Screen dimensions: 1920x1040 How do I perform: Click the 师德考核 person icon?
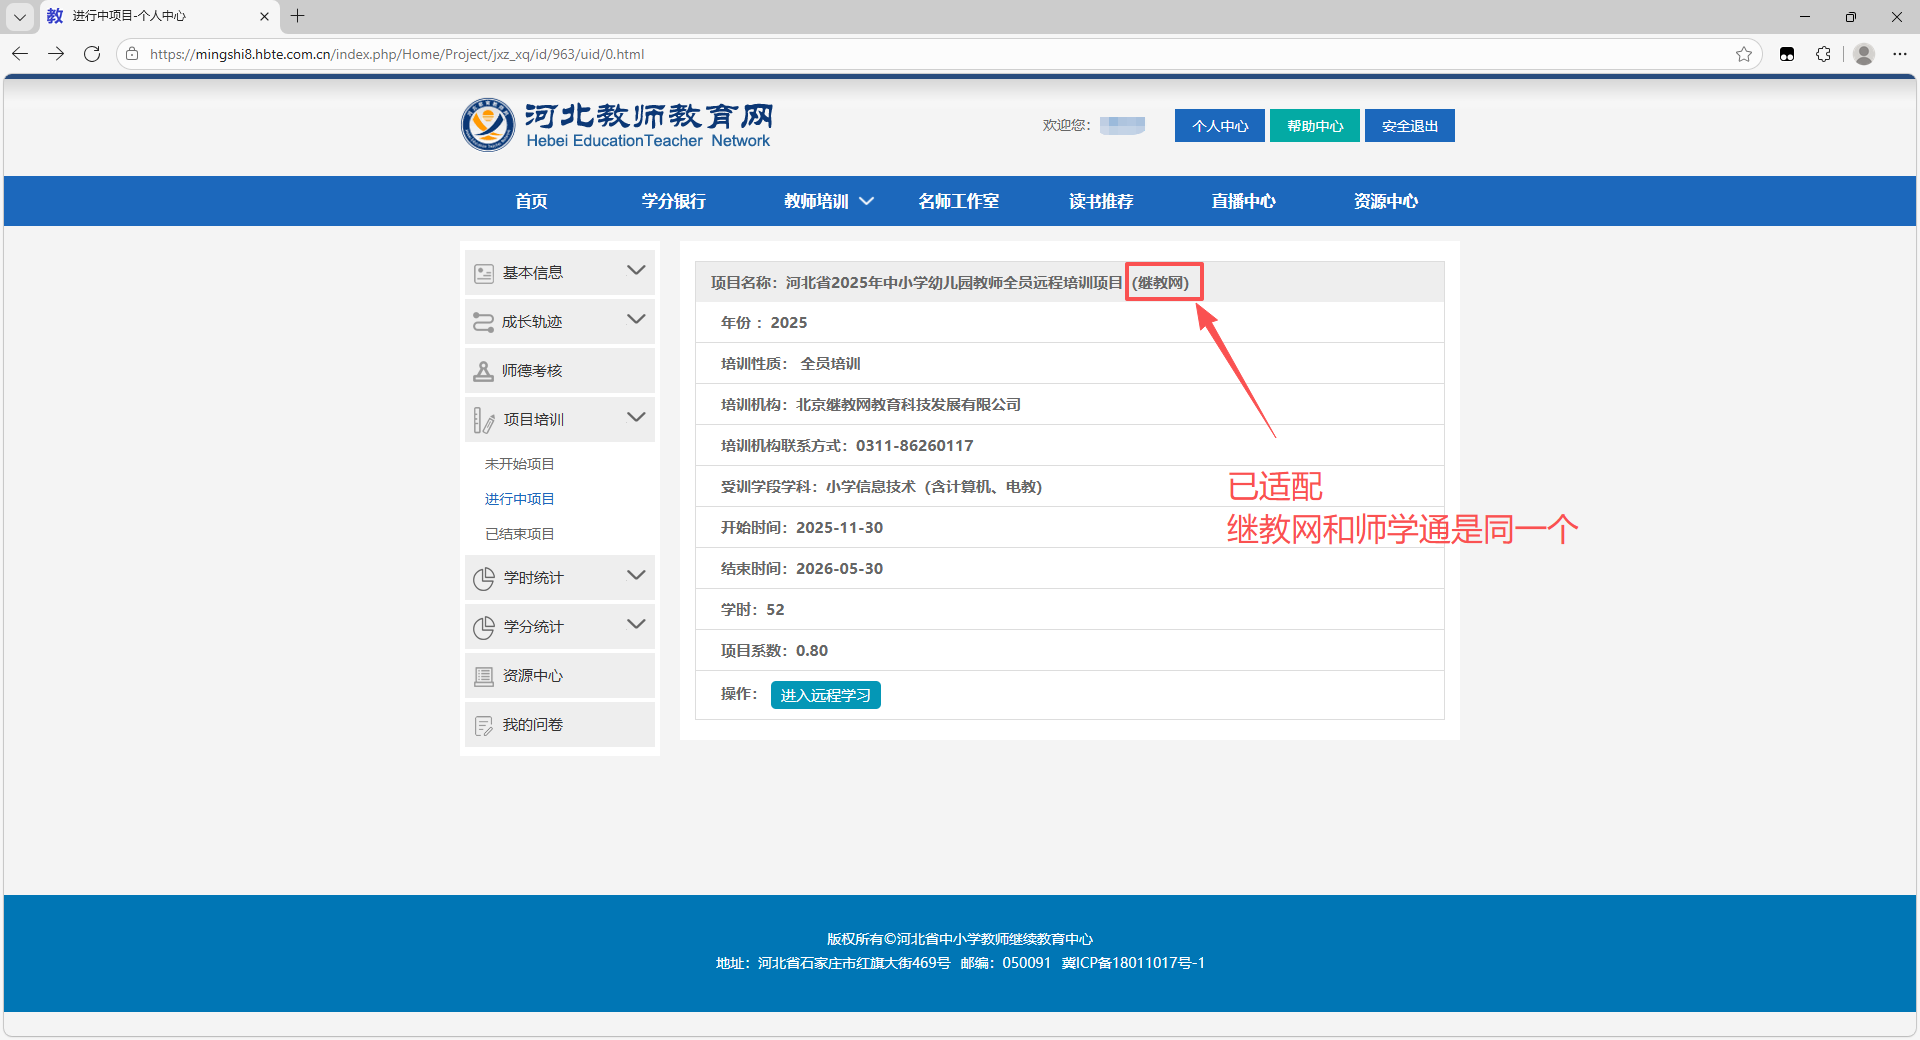pyautogui.click(x=483, y=371)
